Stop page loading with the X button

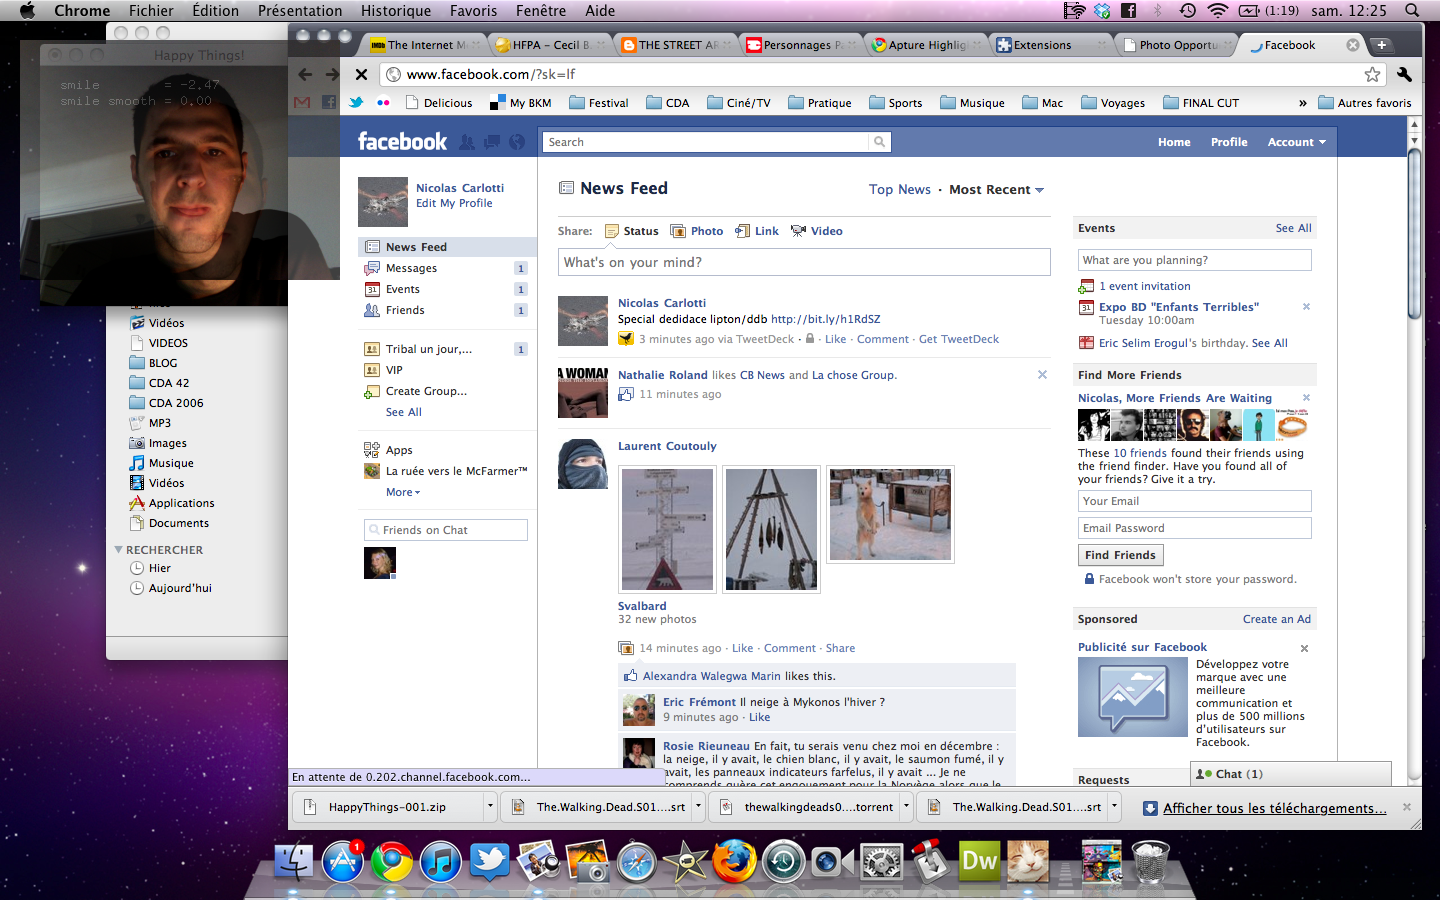coord(362,75)
